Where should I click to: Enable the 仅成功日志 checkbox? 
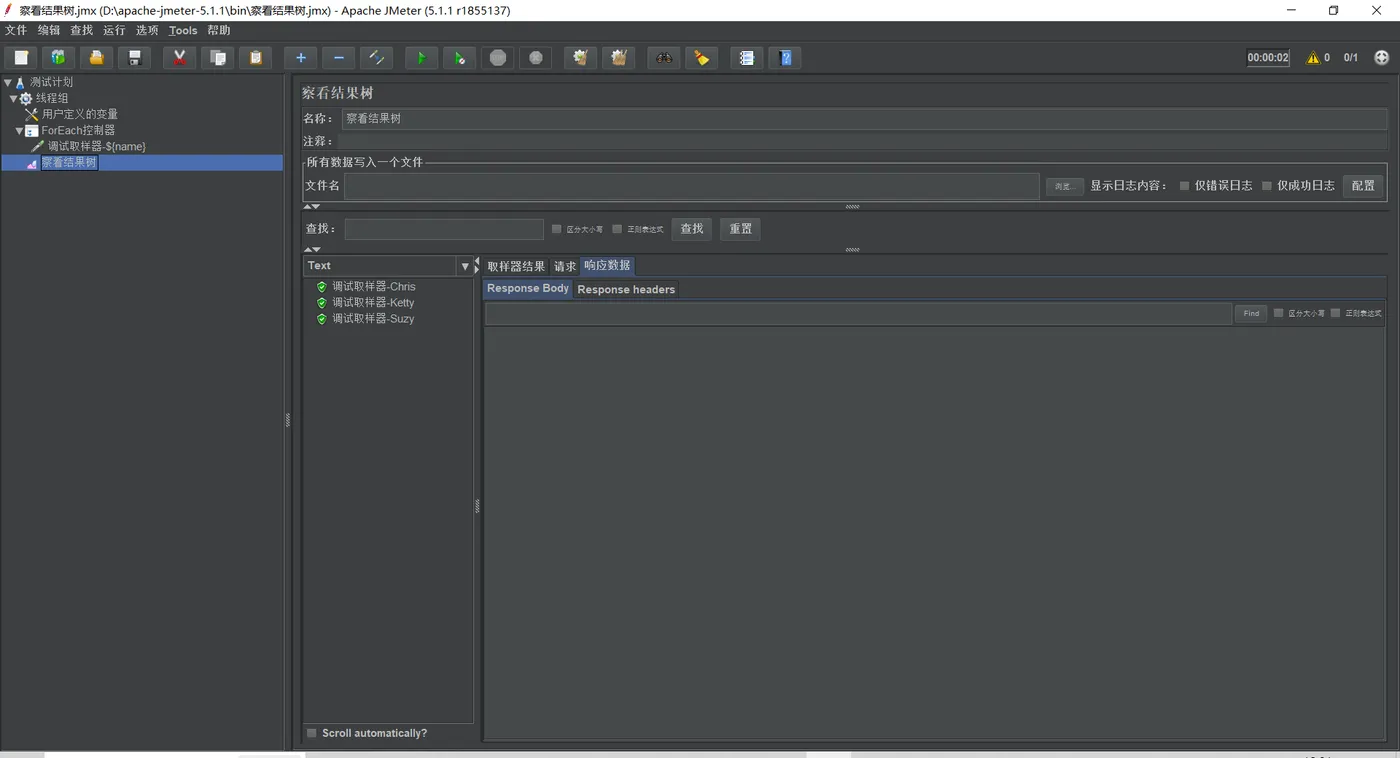(x=1267, y=186)
